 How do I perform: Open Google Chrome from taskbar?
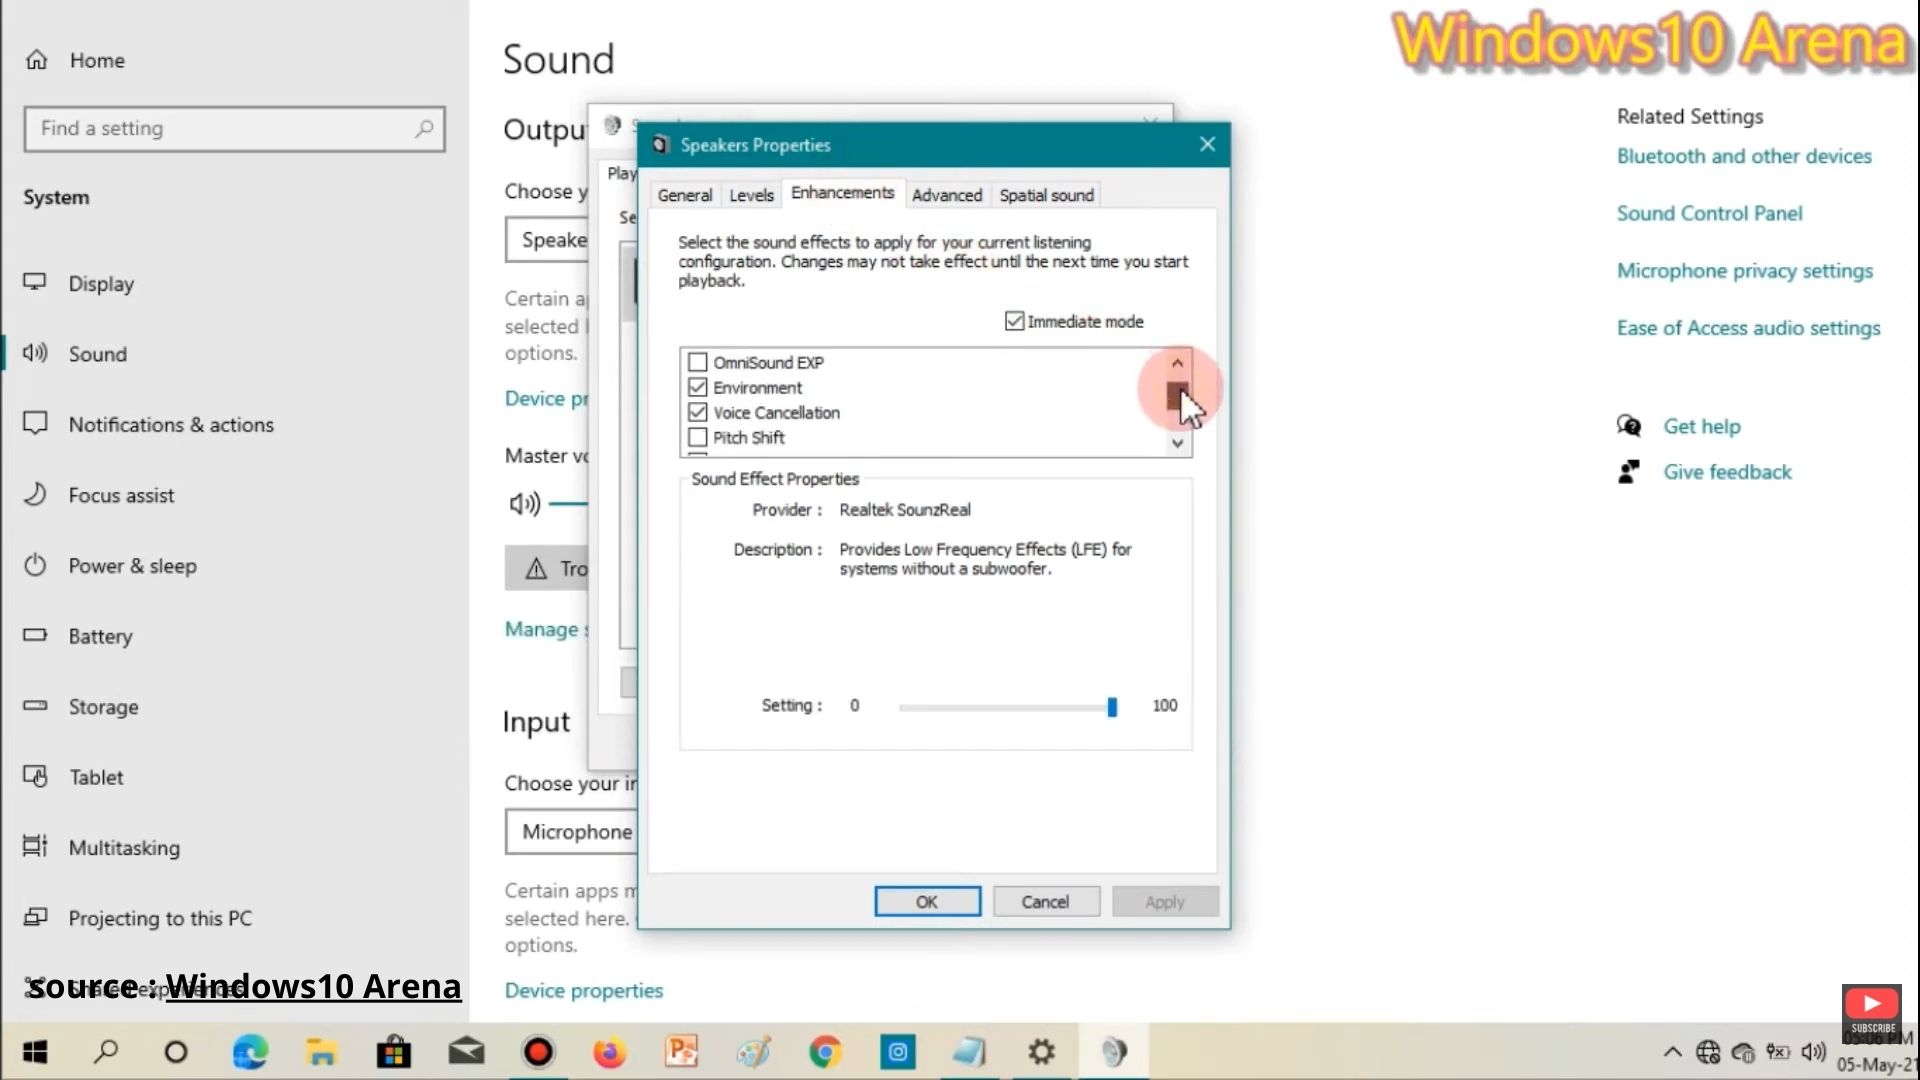tap(825, 1052)
